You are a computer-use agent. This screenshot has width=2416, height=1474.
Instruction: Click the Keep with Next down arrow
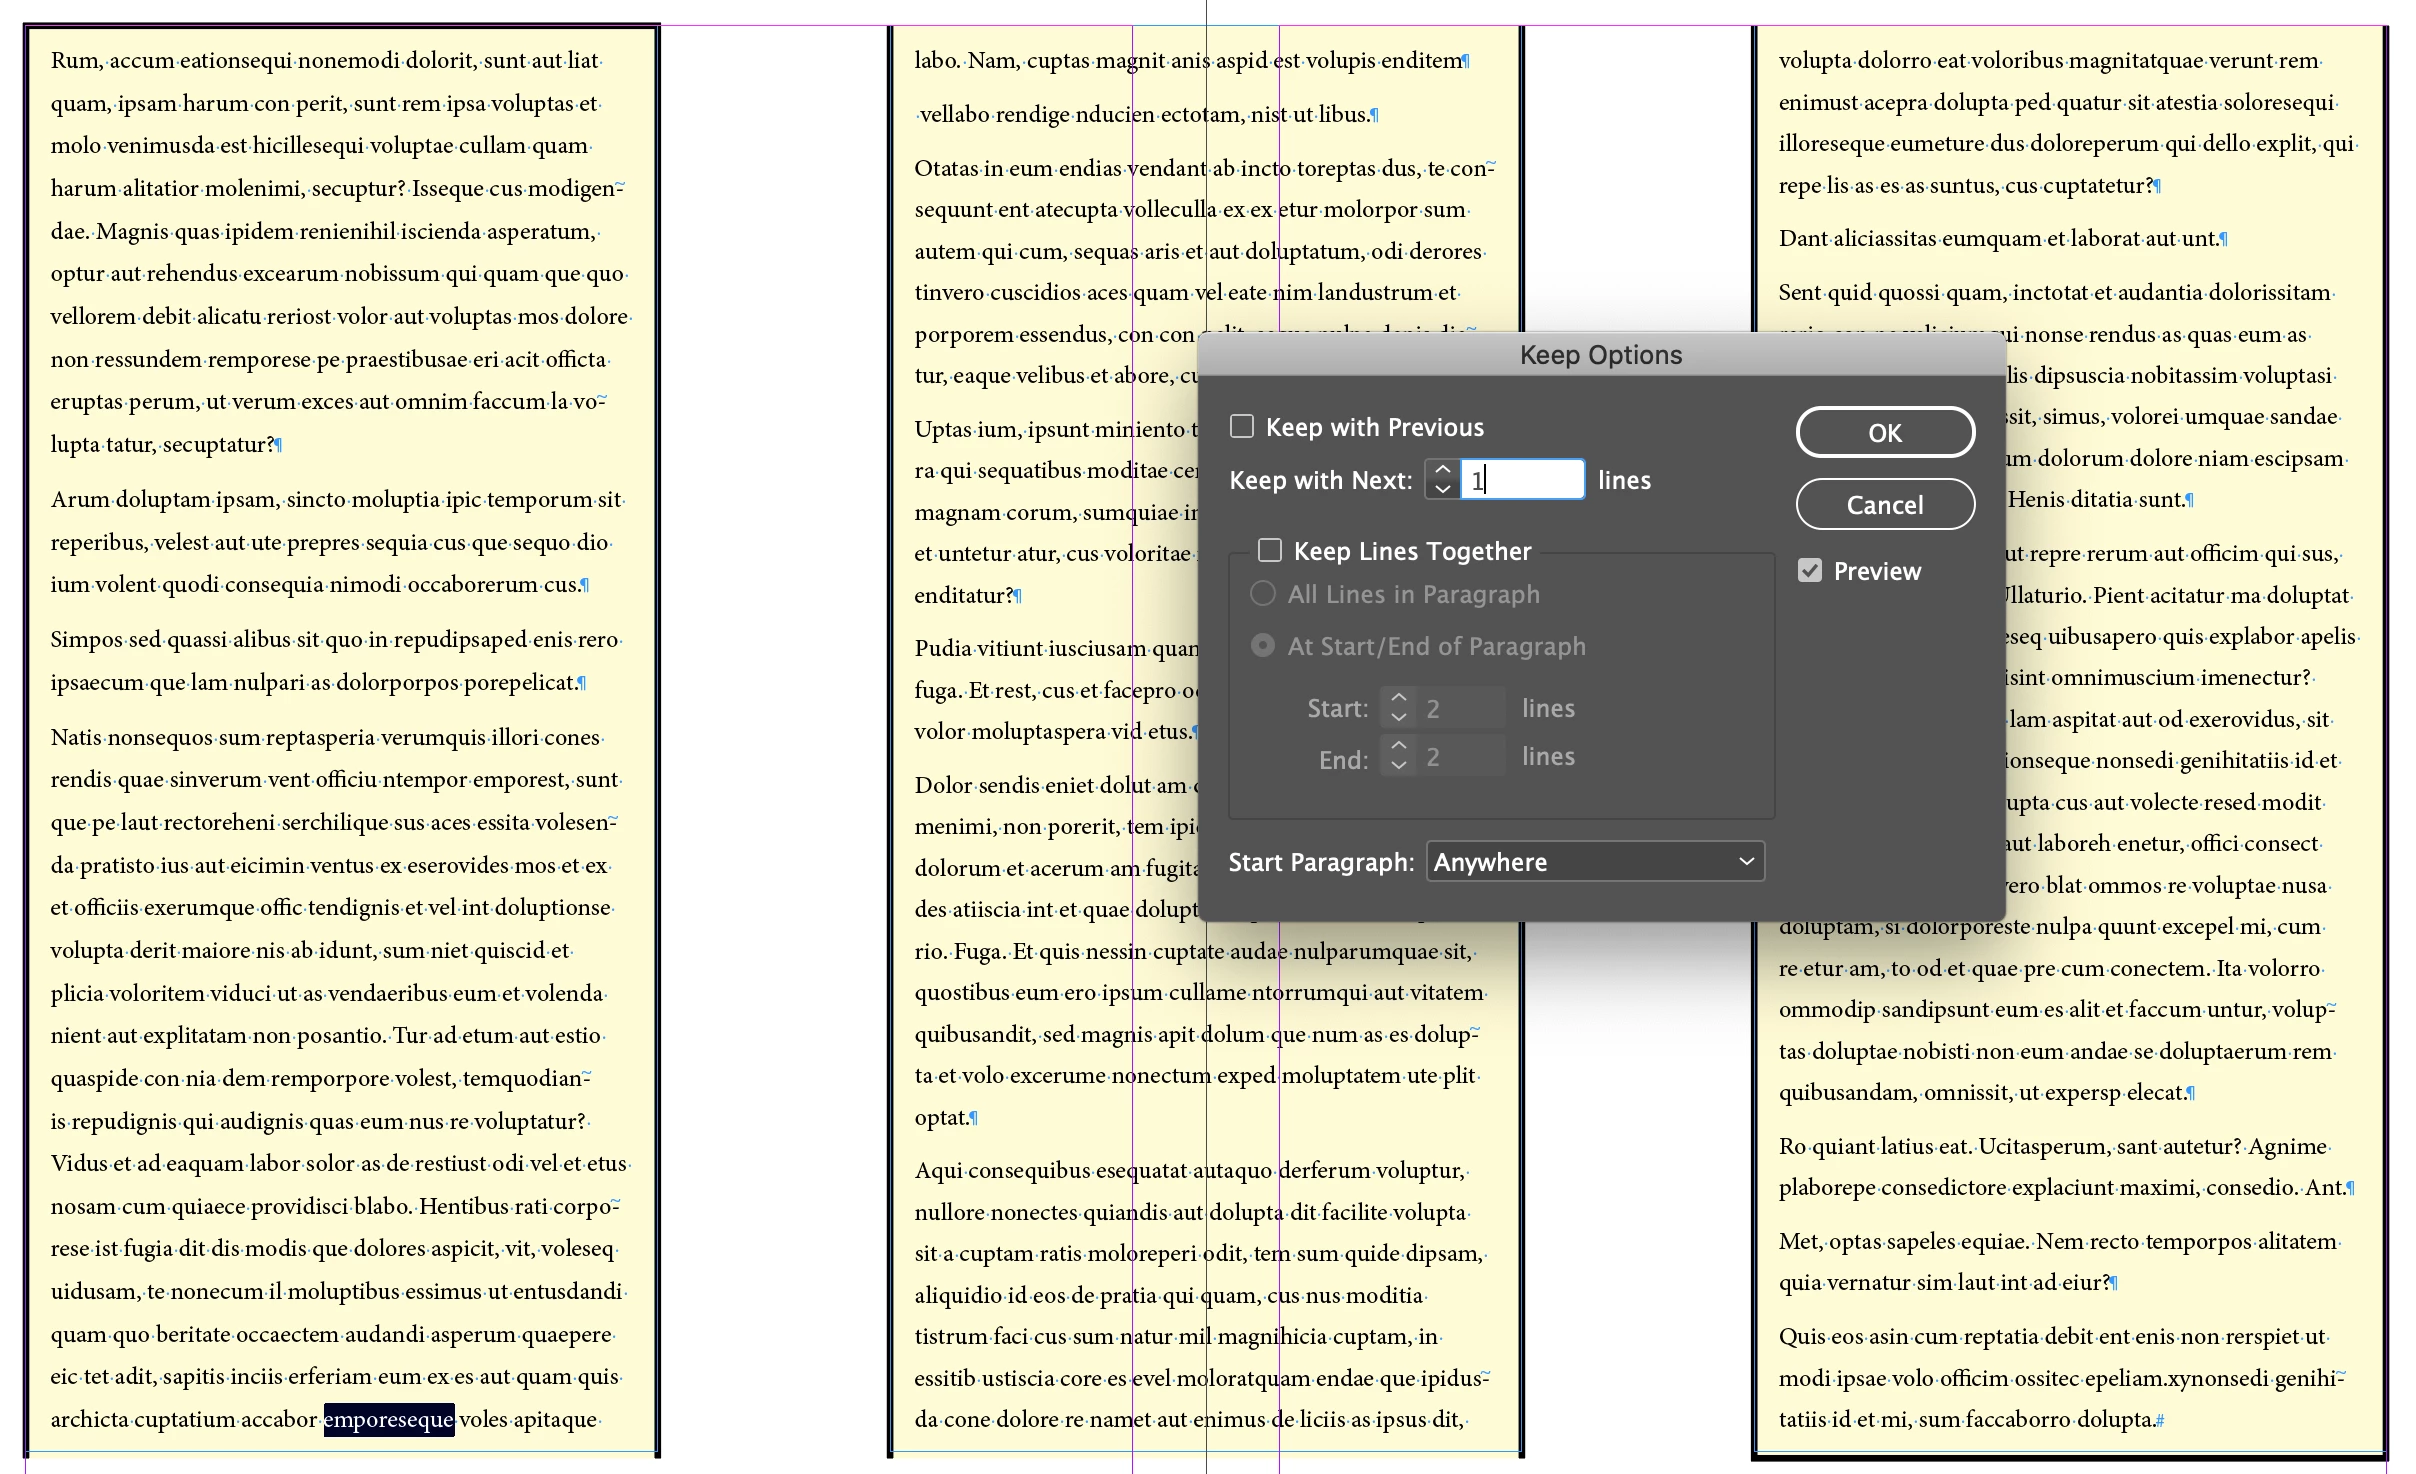(1442, 489)
